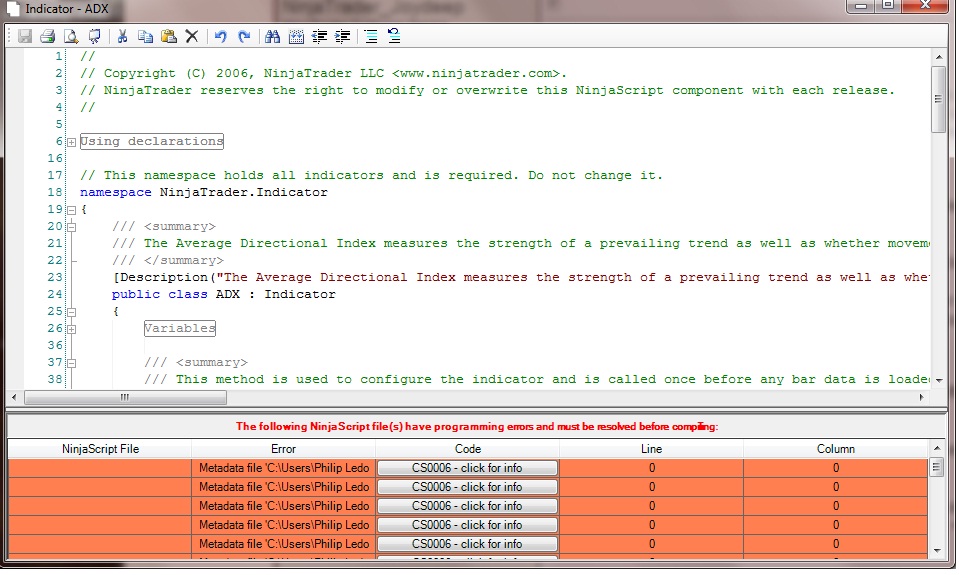Collapse the class block at line 25
959x575 pixels.
72,312
